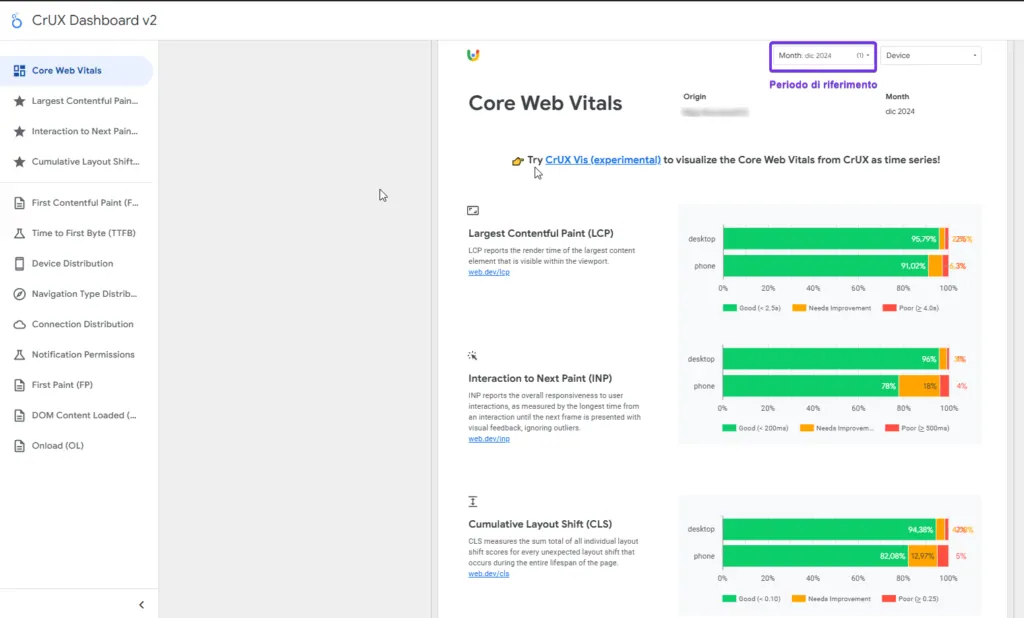Click the Time to First Byte flask icon

click(20, 233)
